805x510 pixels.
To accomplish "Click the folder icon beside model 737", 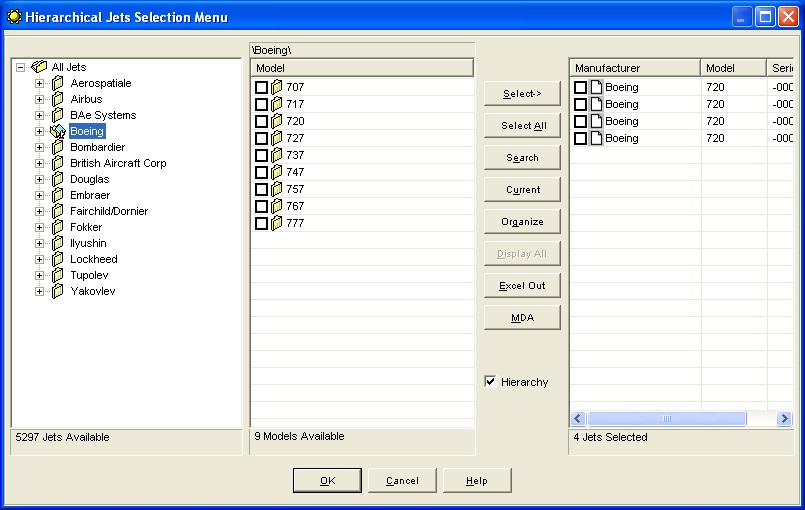I will pyautogui.click(x=277, y=155).
